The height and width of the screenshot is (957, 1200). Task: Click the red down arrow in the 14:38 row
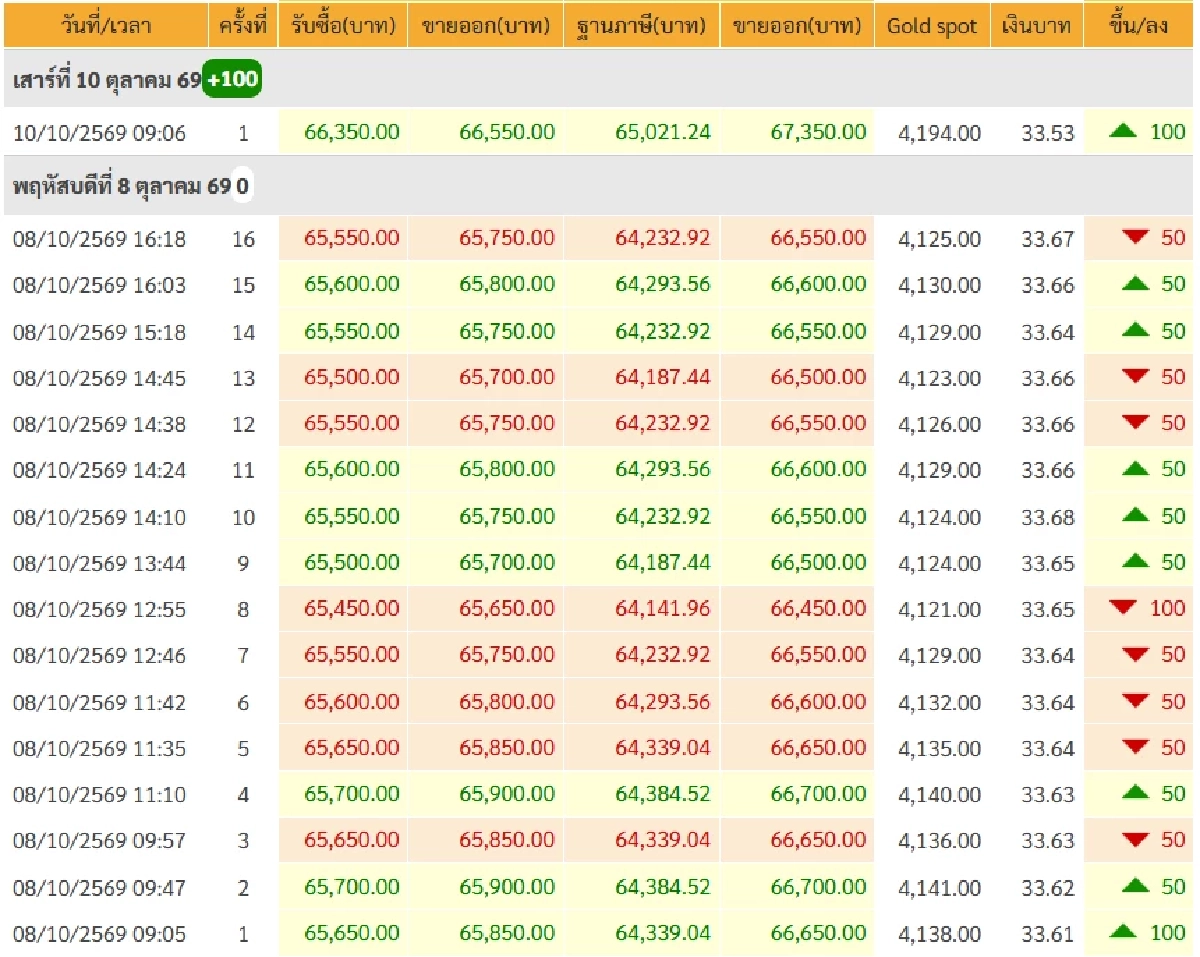[1136, 422]
